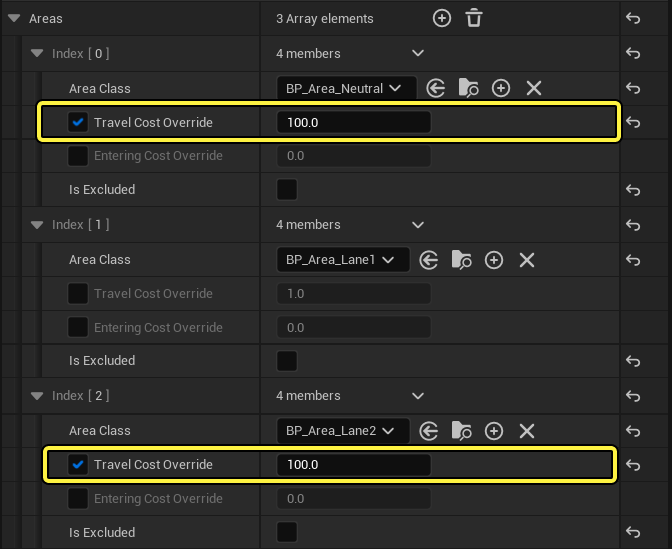
Task: Reset Index [2] Travel Cost Override to default
Action: [x=633, y=465]
